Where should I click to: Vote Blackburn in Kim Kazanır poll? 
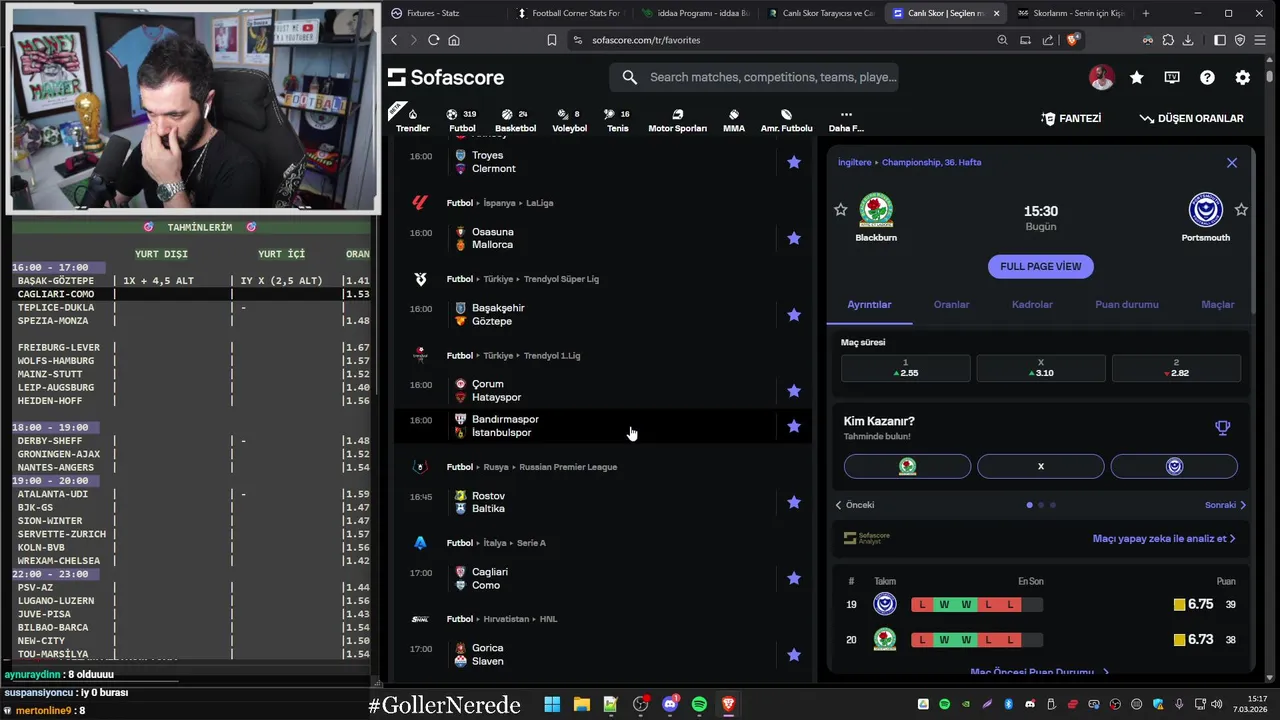coord(907,466)
